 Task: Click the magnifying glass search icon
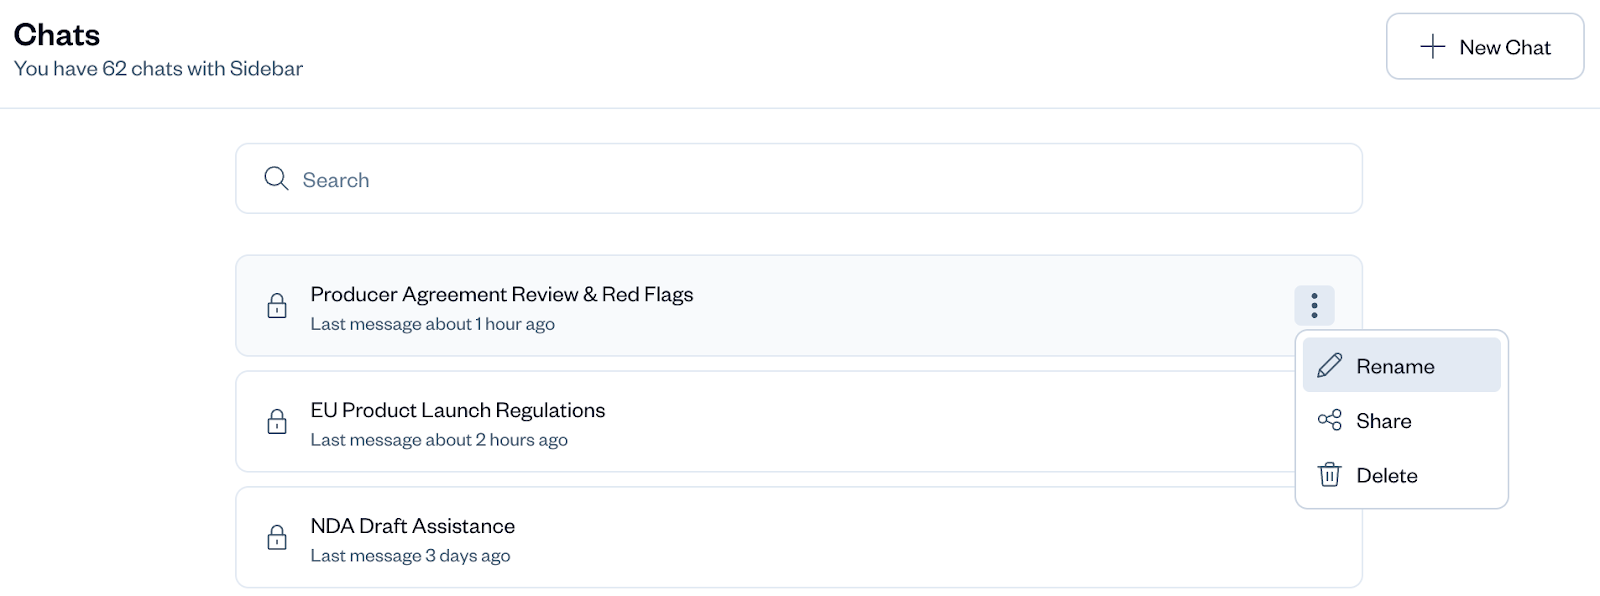[276, 179]
